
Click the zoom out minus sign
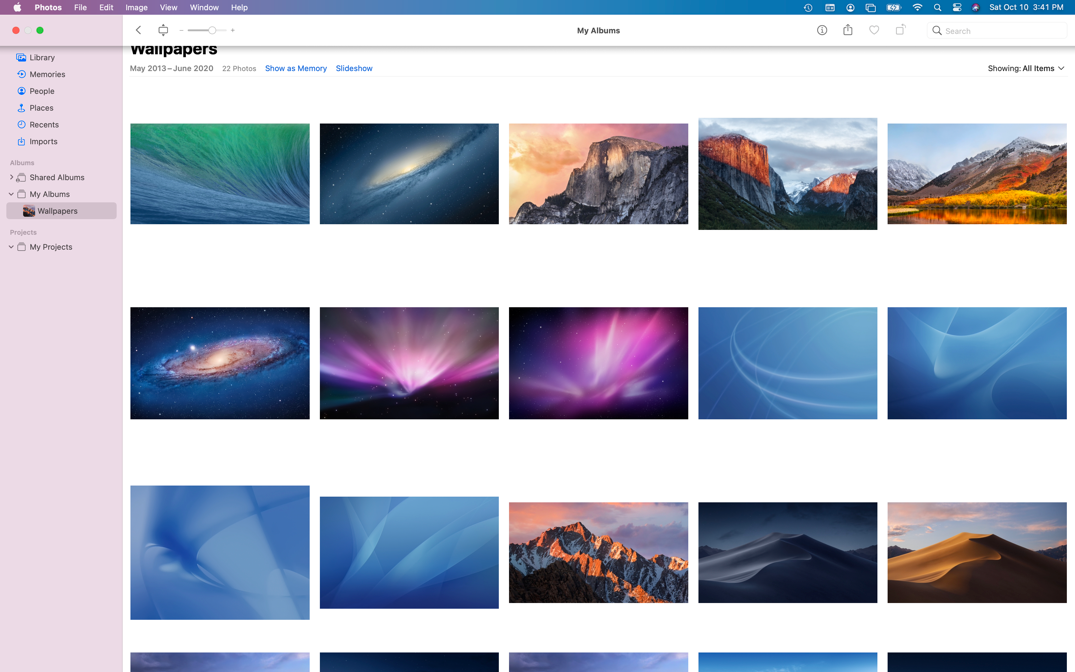click(181, 30)
